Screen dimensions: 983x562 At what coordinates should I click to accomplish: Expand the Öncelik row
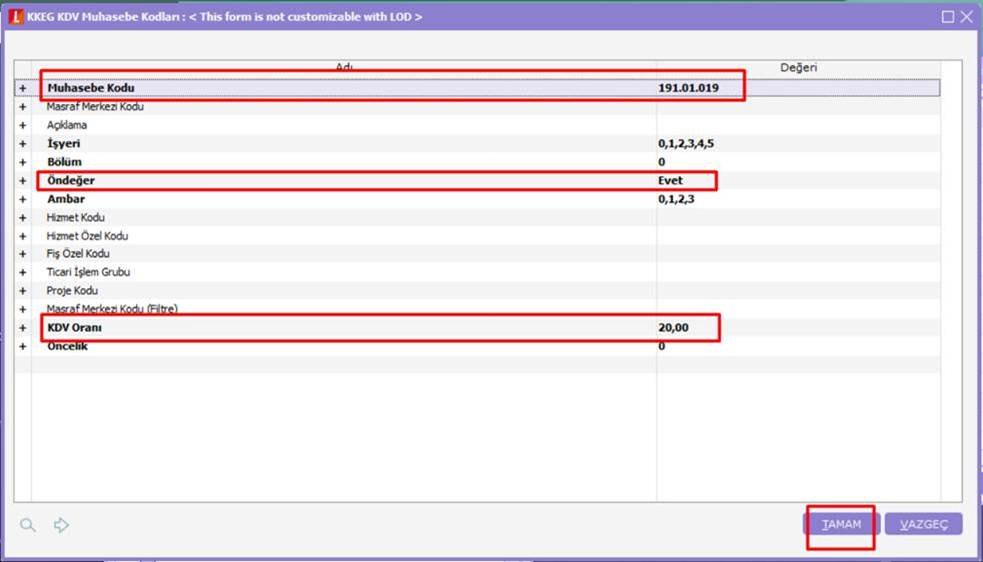point(23,346)
